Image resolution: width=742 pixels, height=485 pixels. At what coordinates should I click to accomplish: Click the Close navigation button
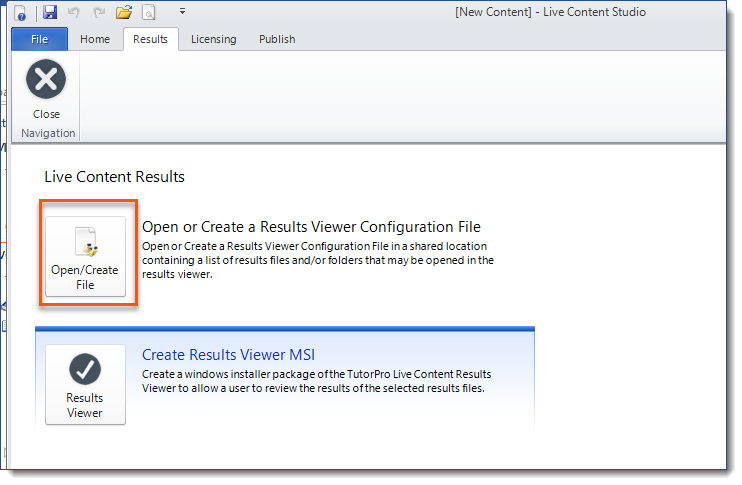[x=46, y=89]
